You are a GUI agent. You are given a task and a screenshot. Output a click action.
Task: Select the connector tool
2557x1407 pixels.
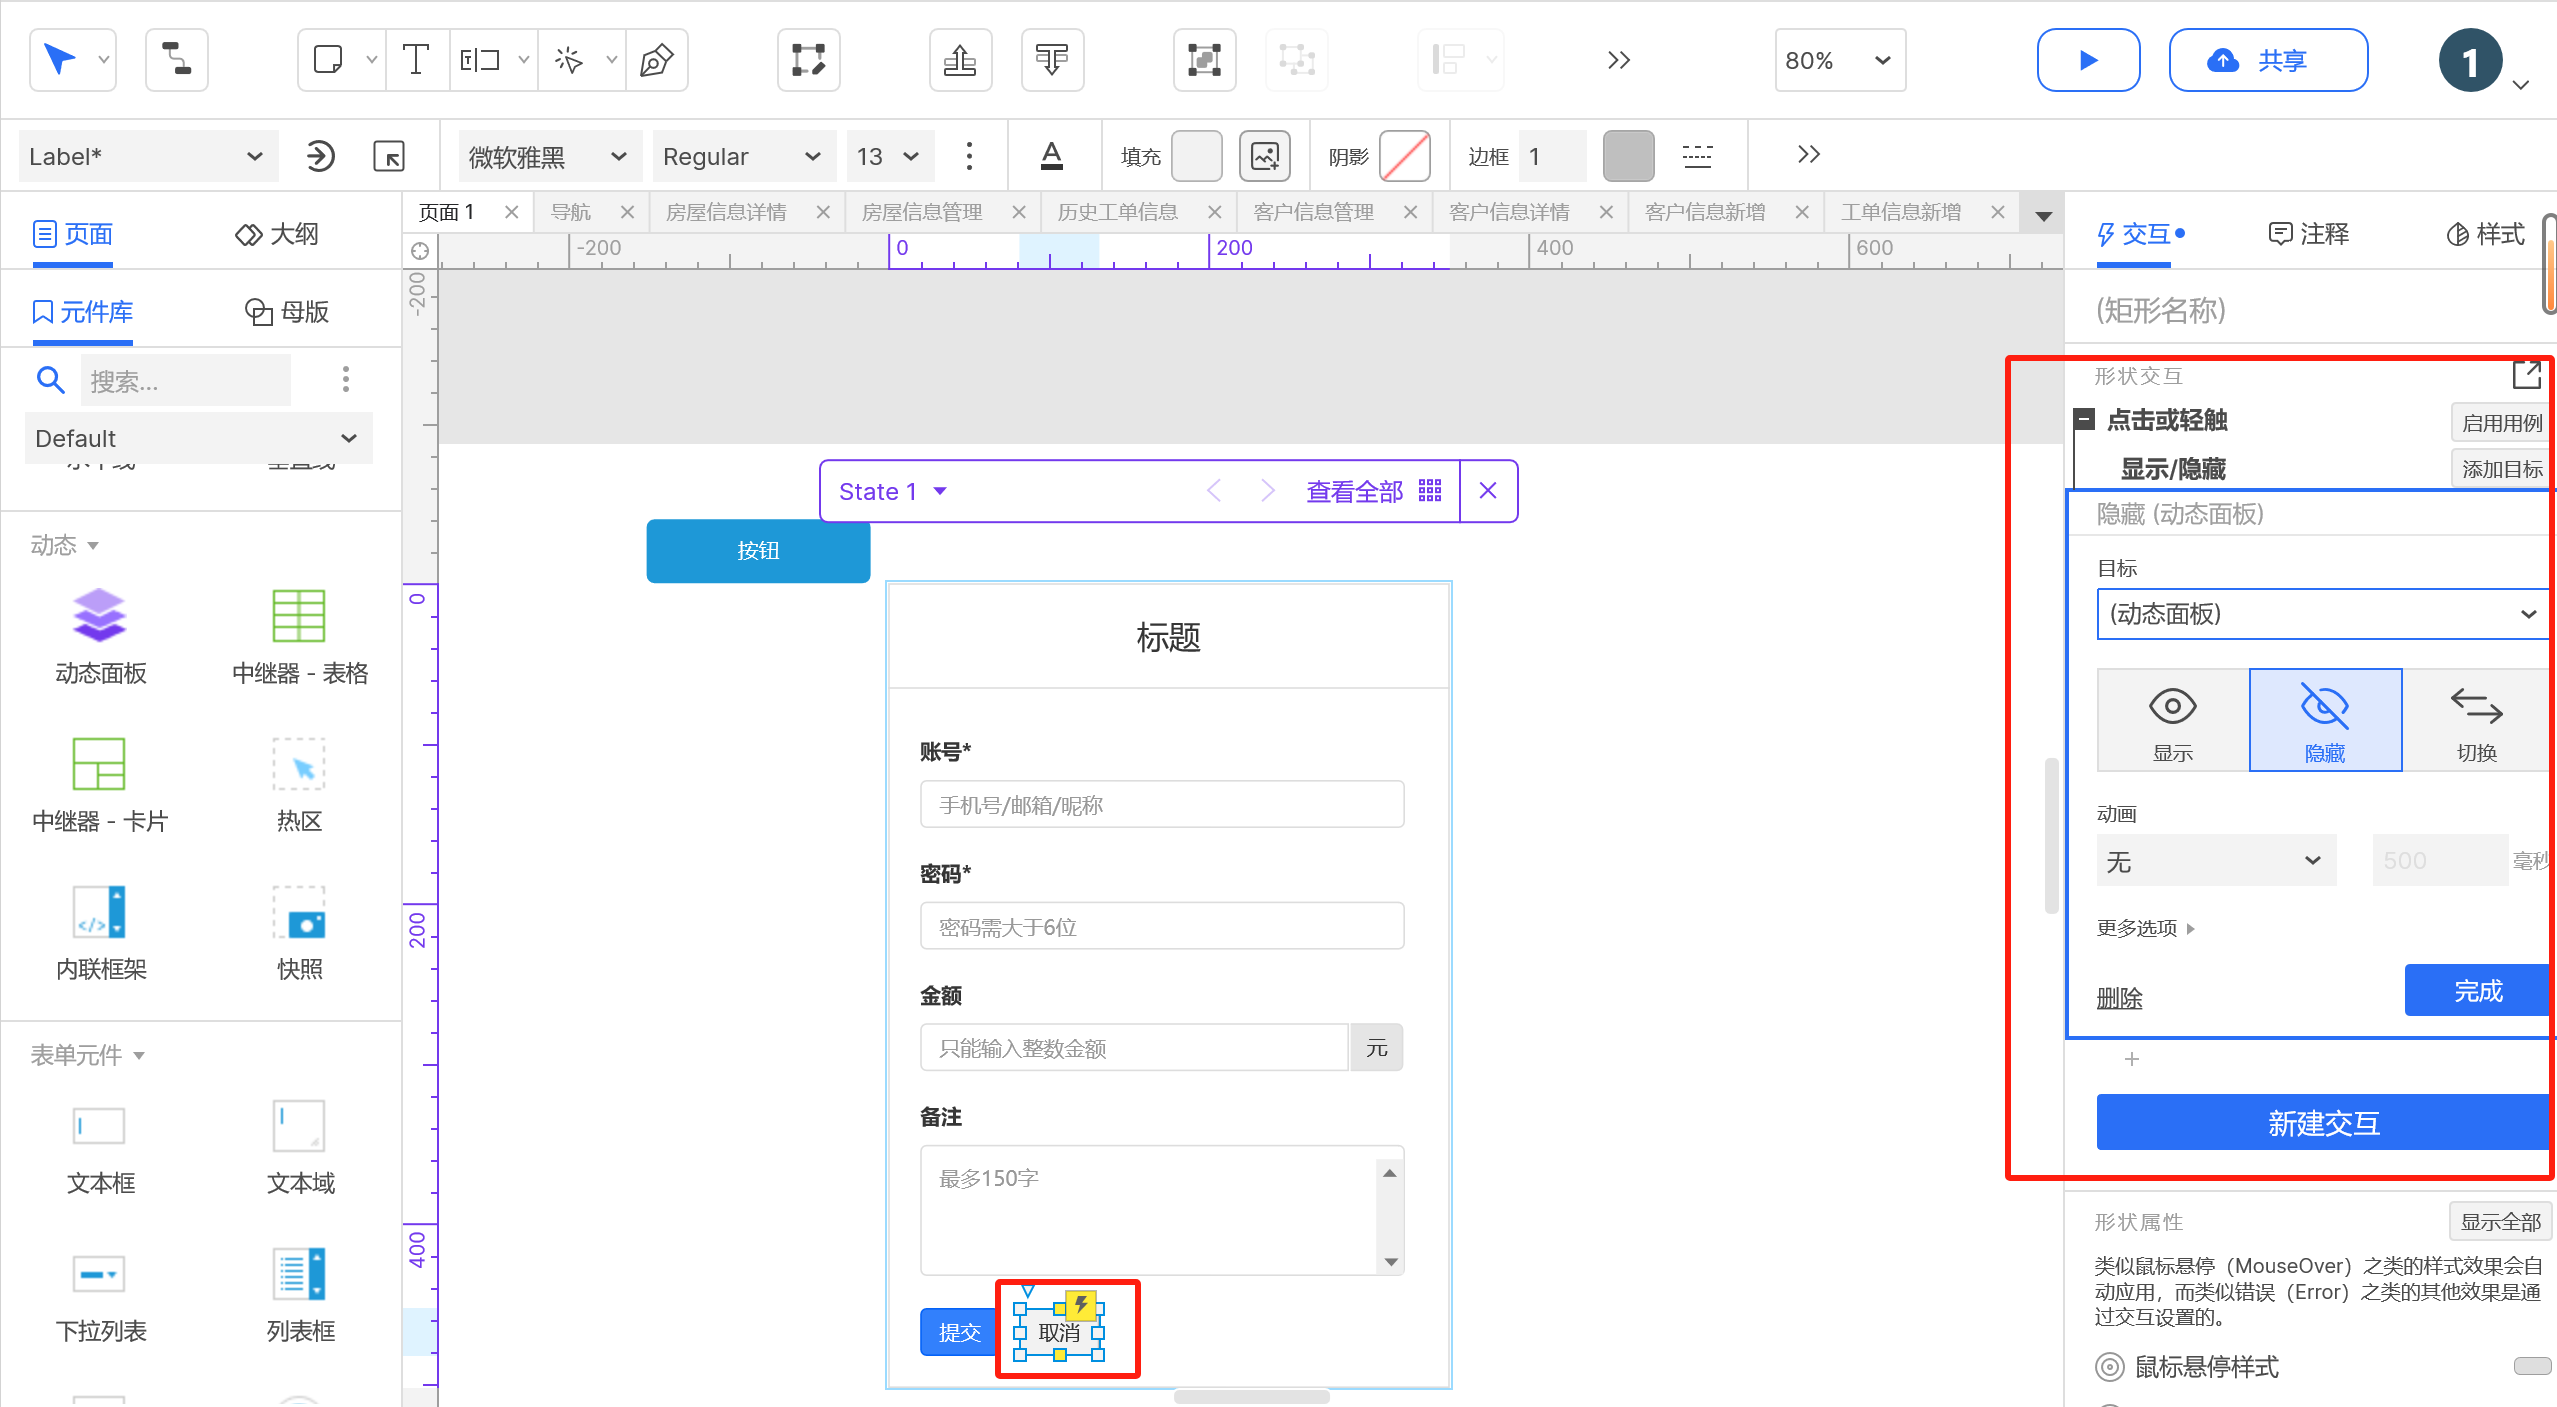click(x=177, y=61)
